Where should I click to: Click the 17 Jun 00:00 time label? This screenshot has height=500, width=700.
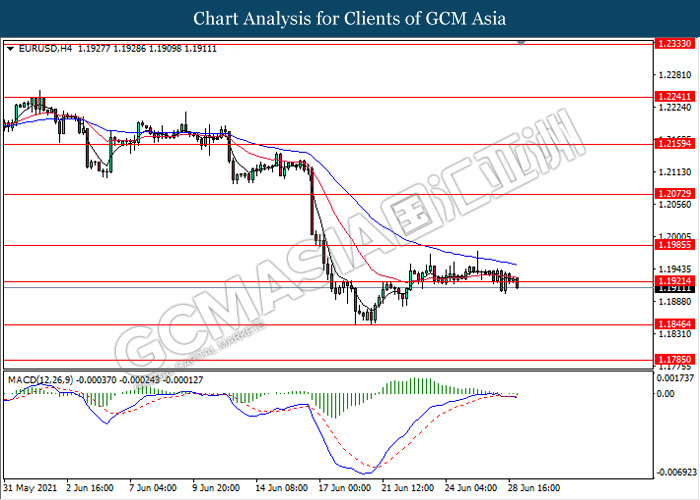pyautogui.click(x=345, y=488)
